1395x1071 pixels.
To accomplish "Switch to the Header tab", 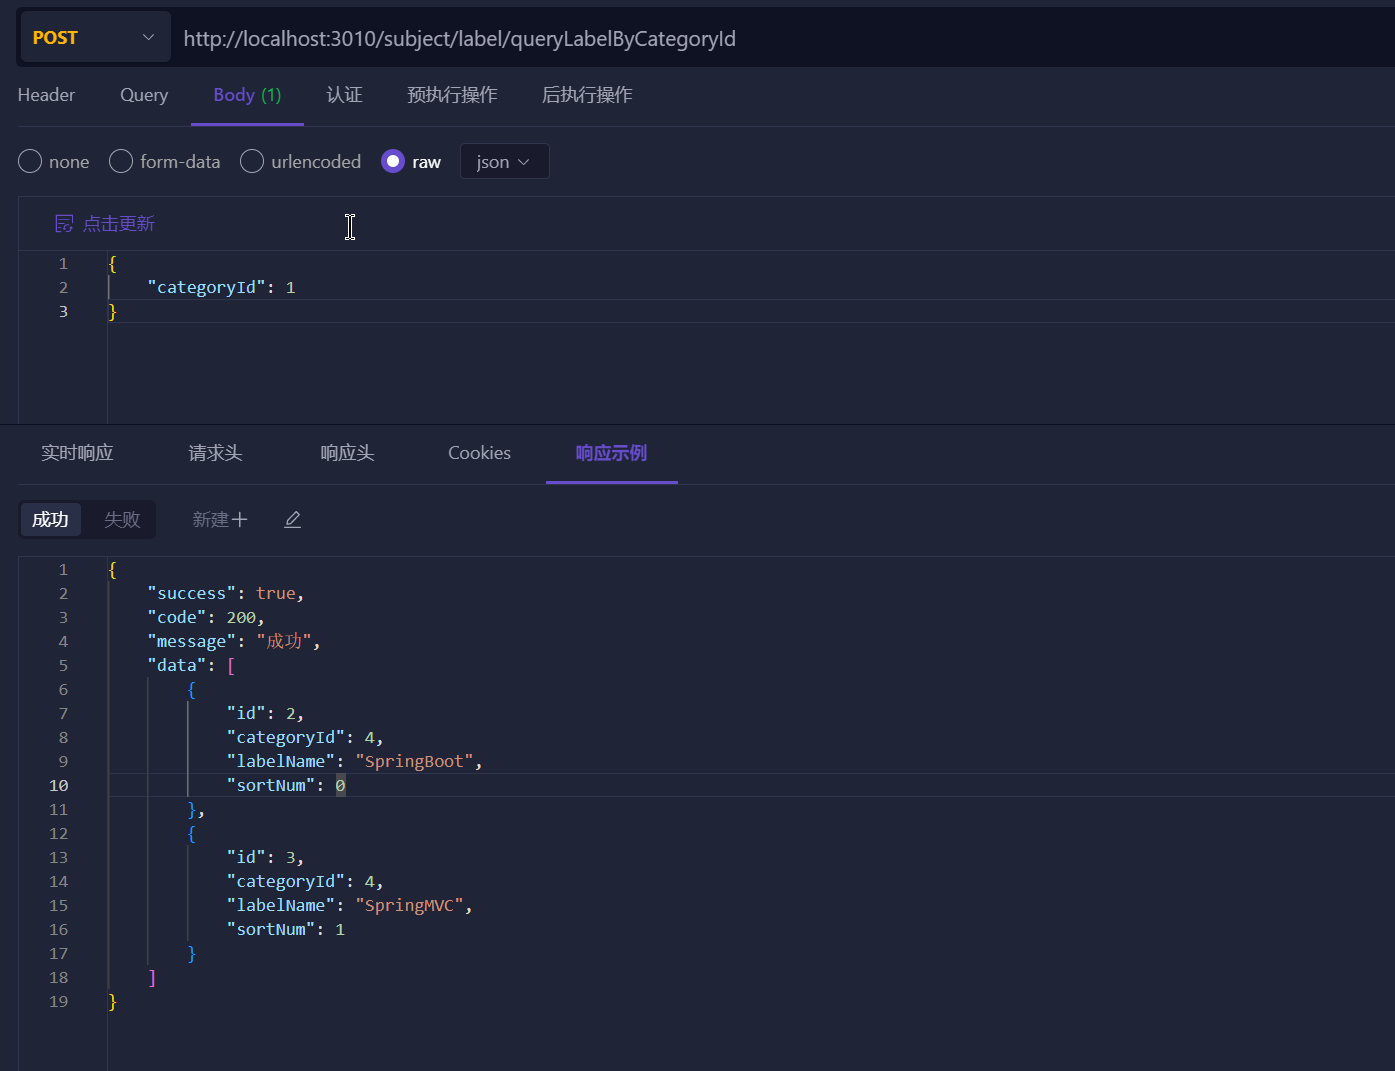I will click(x=46, y=95).
